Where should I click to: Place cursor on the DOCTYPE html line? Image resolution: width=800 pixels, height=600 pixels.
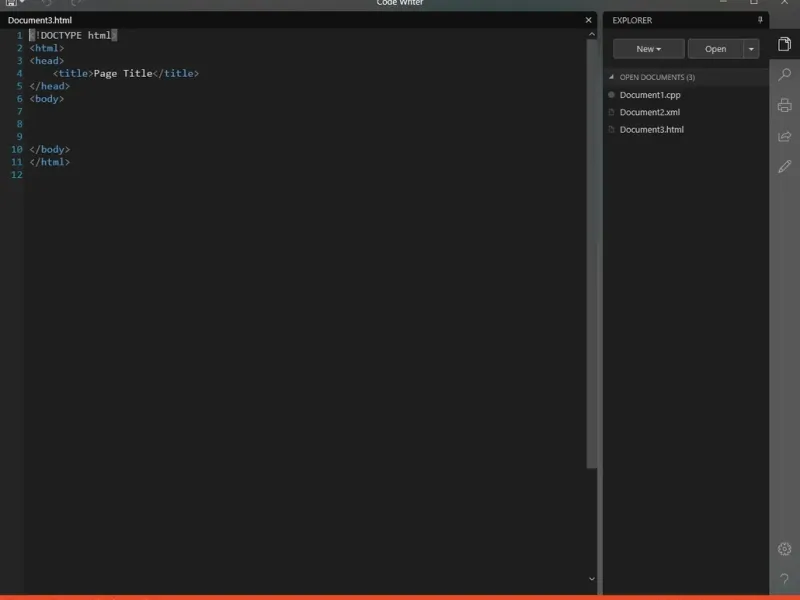[73, 35]
